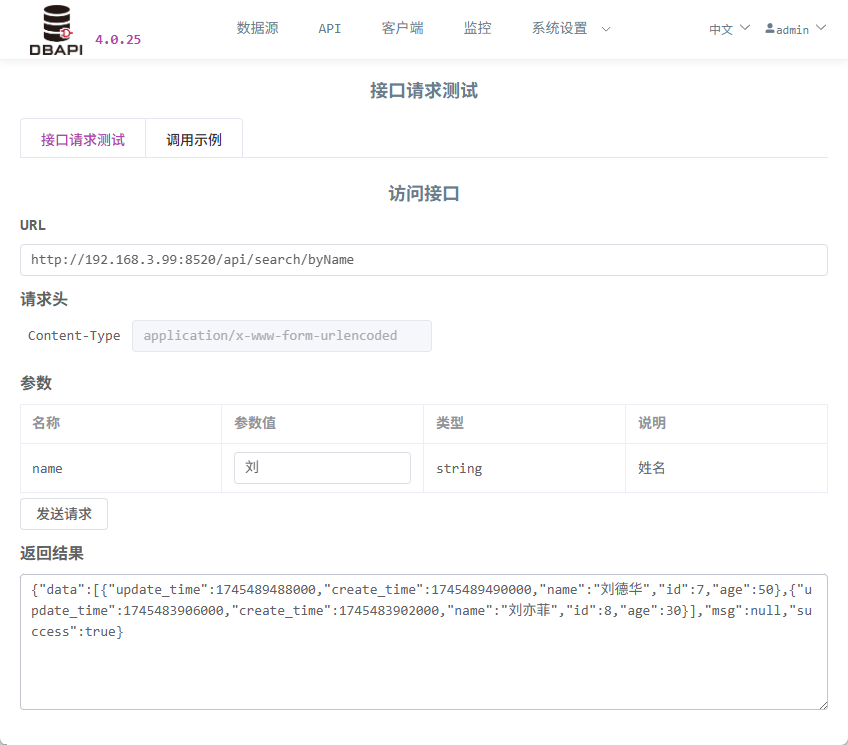Click the 接口请求测试 page title

[423, 90]
